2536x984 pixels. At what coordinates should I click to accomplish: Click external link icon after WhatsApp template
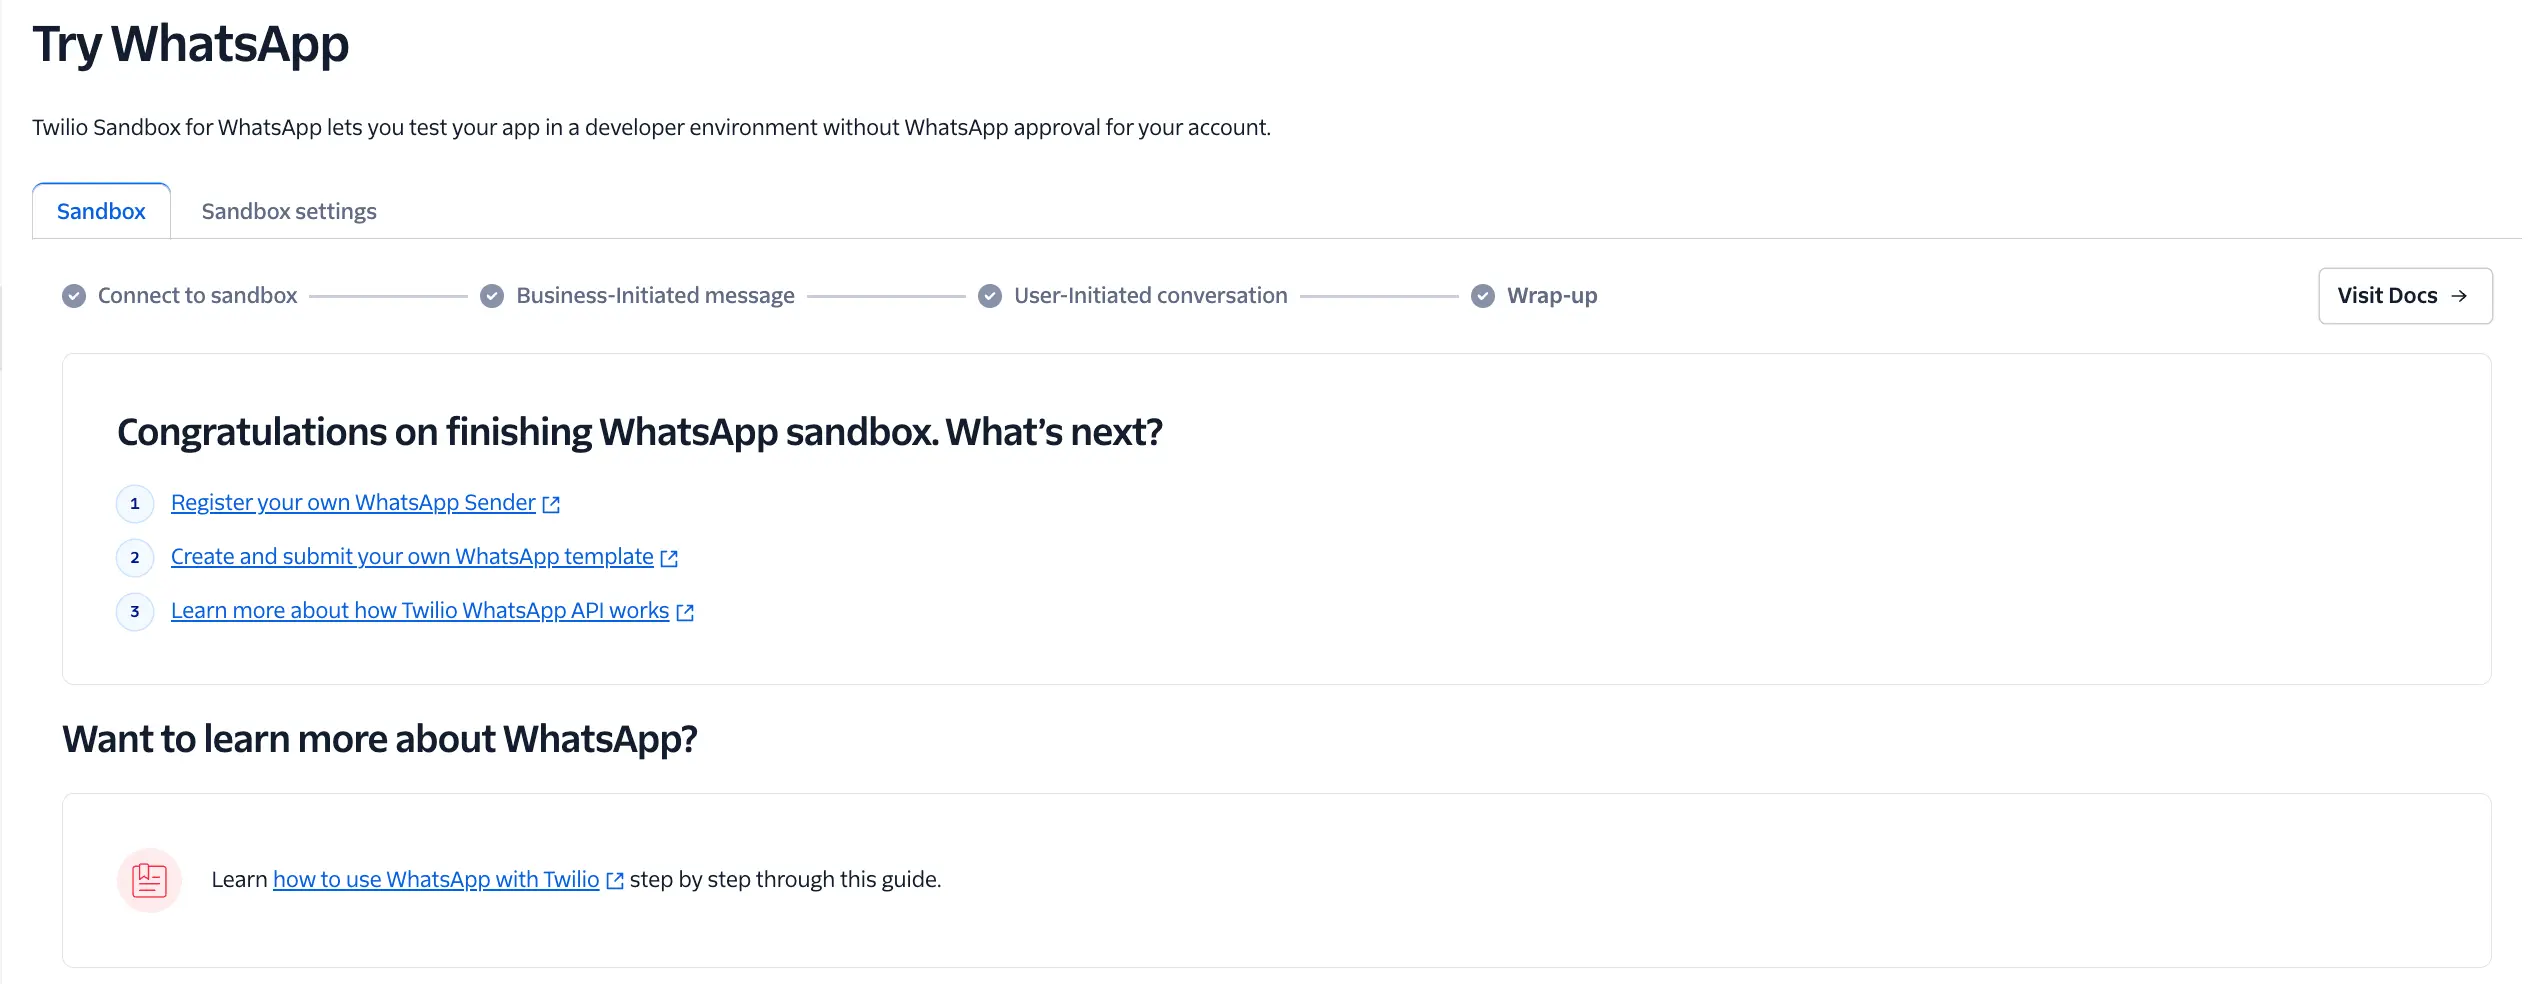coord(669,559)
